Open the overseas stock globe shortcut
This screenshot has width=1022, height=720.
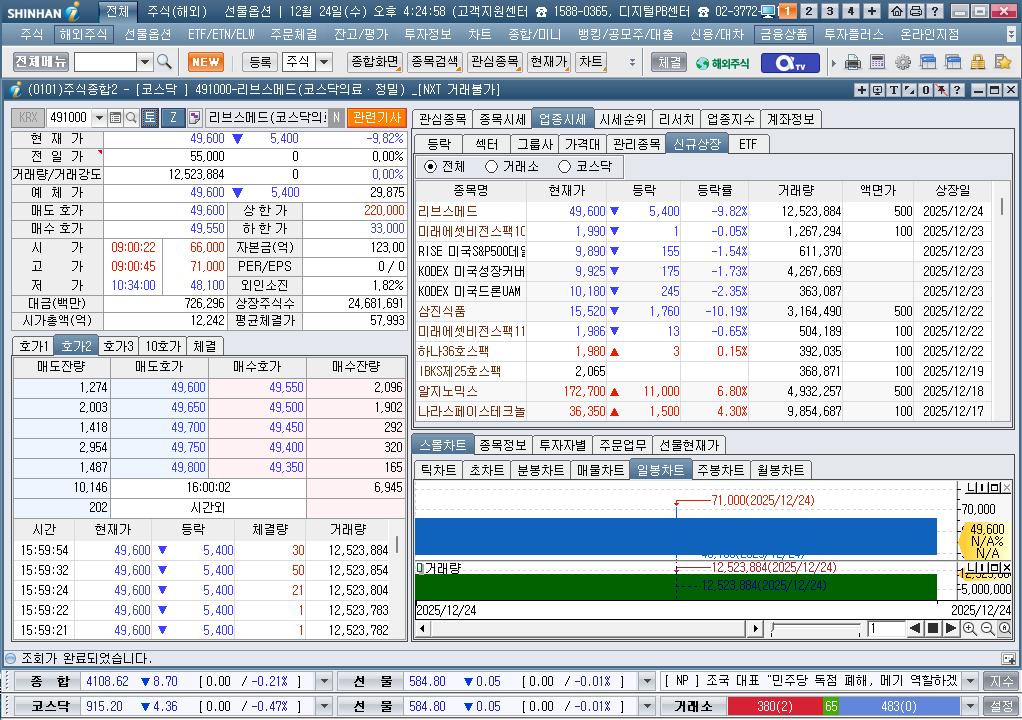pos(722,63)
